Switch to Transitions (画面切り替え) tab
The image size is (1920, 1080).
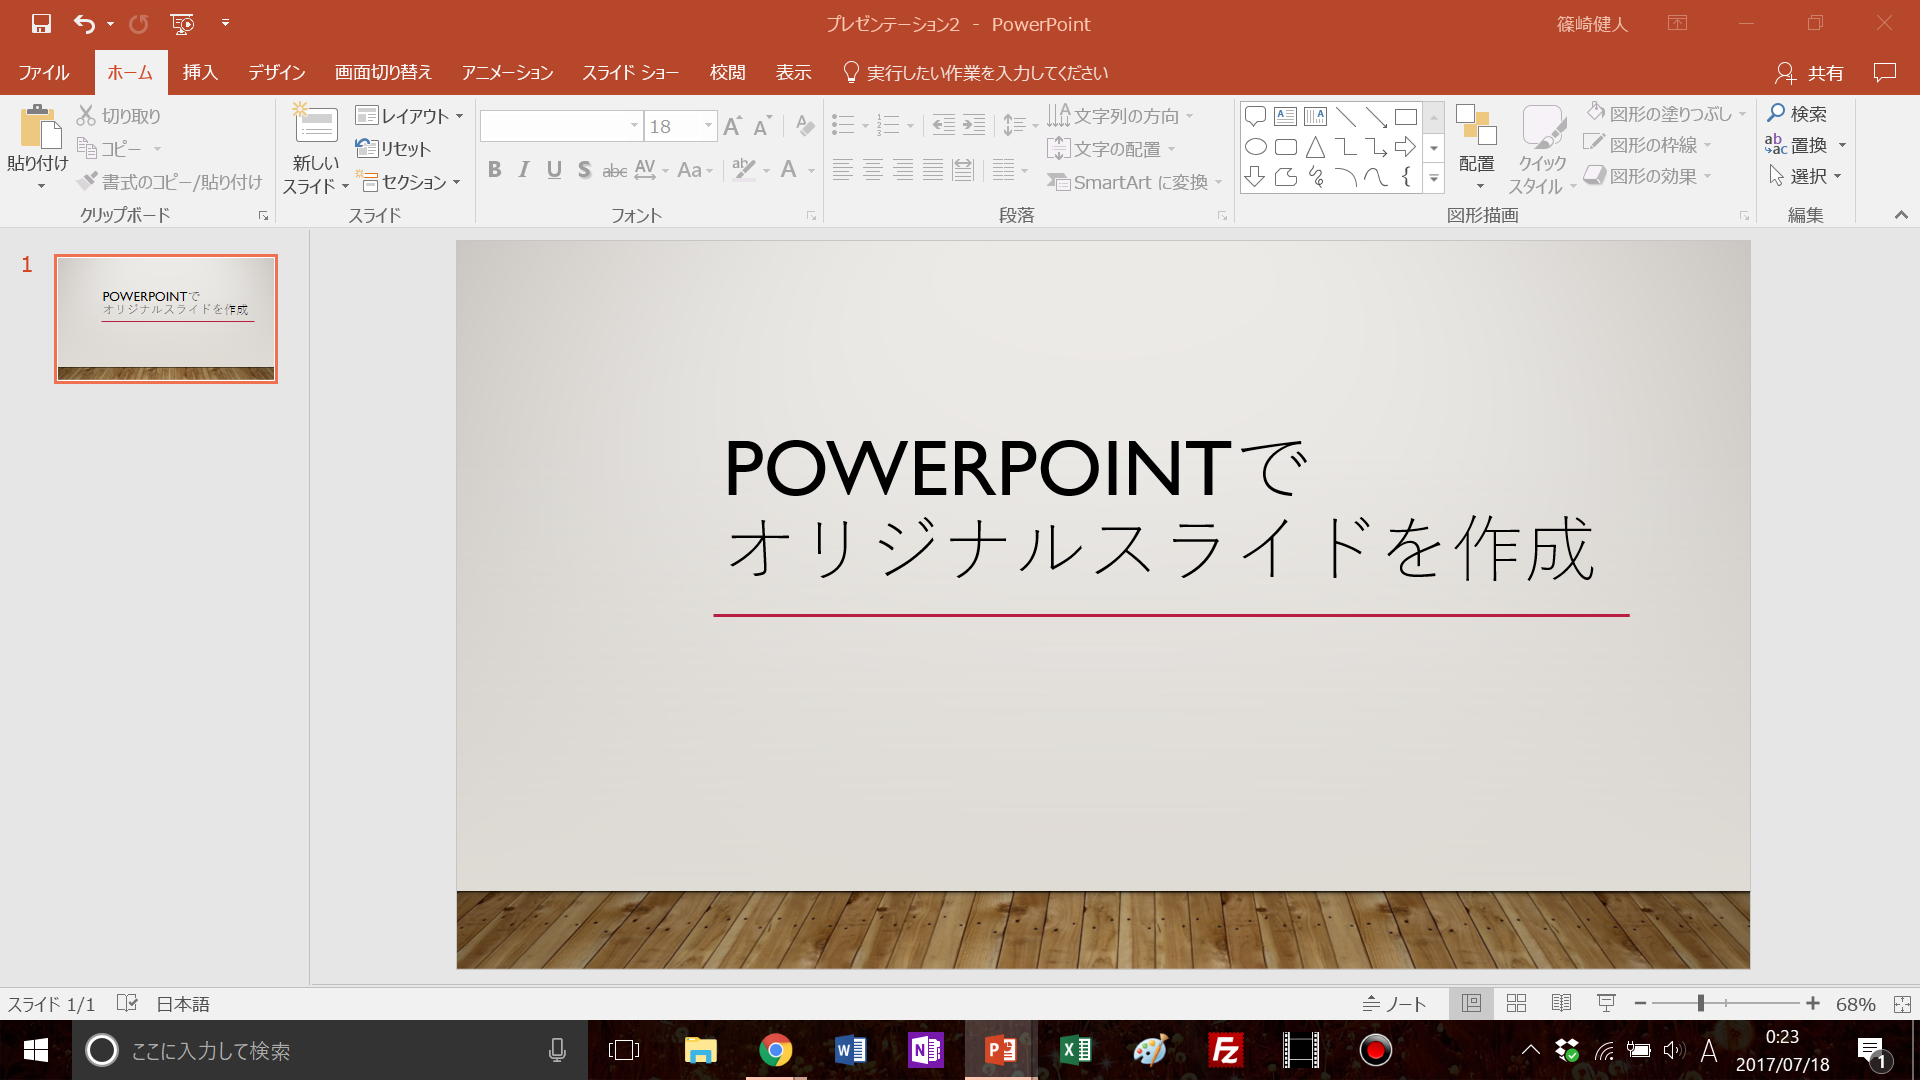pyautogui.click(x=383, y=72)
